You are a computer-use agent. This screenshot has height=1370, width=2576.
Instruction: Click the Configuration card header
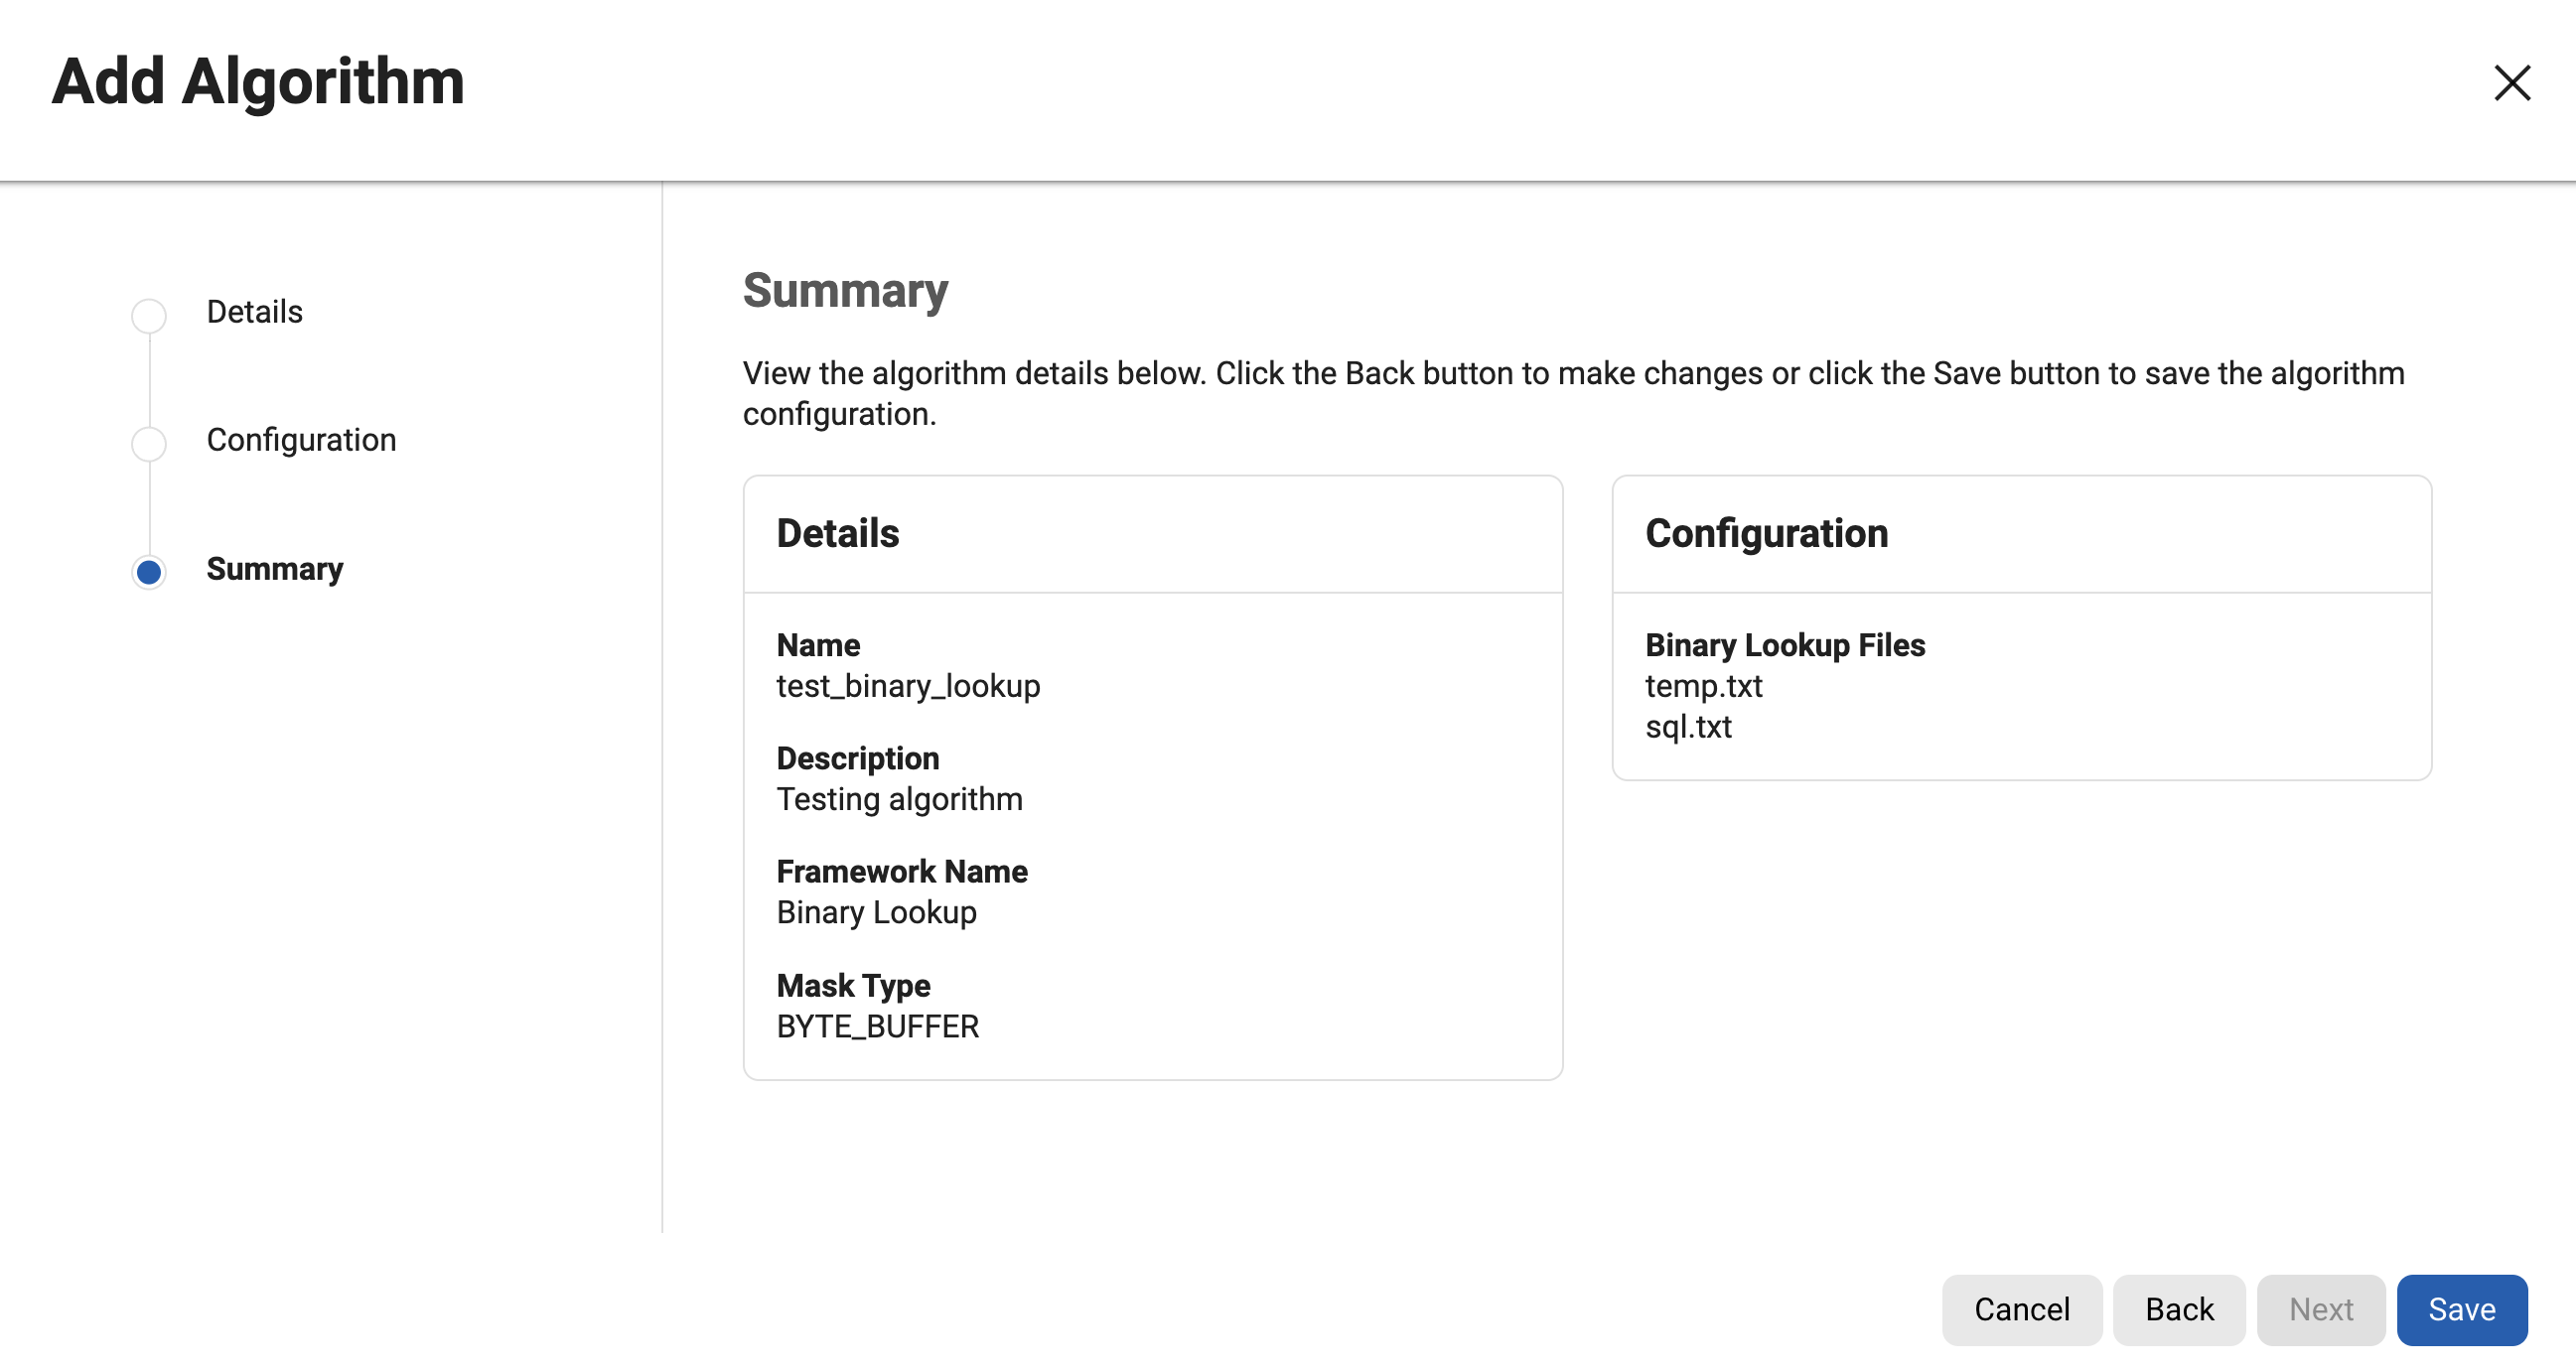tap(1766, 533)
